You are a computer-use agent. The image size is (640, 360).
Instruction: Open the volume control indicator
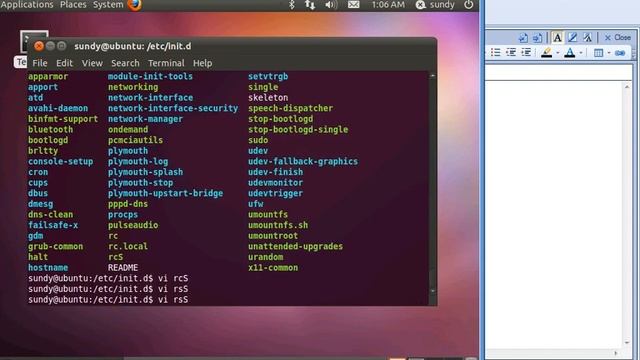point(331,5)
